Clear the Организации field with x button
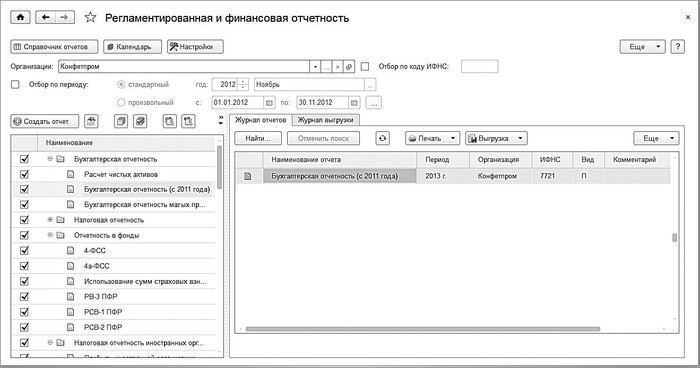 pyautogui.click(x=338, y=67)
